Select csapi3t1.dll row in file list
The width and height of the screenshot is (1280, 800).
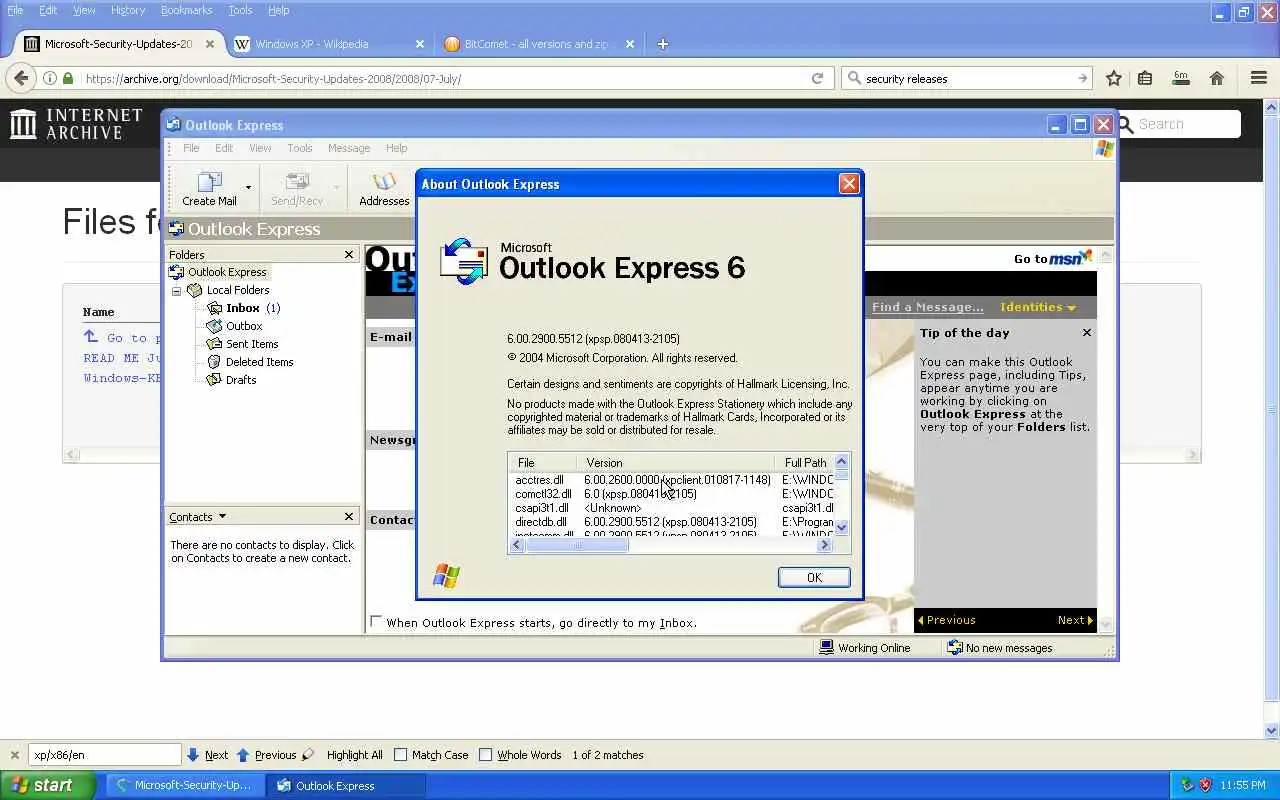coord(671,508)
